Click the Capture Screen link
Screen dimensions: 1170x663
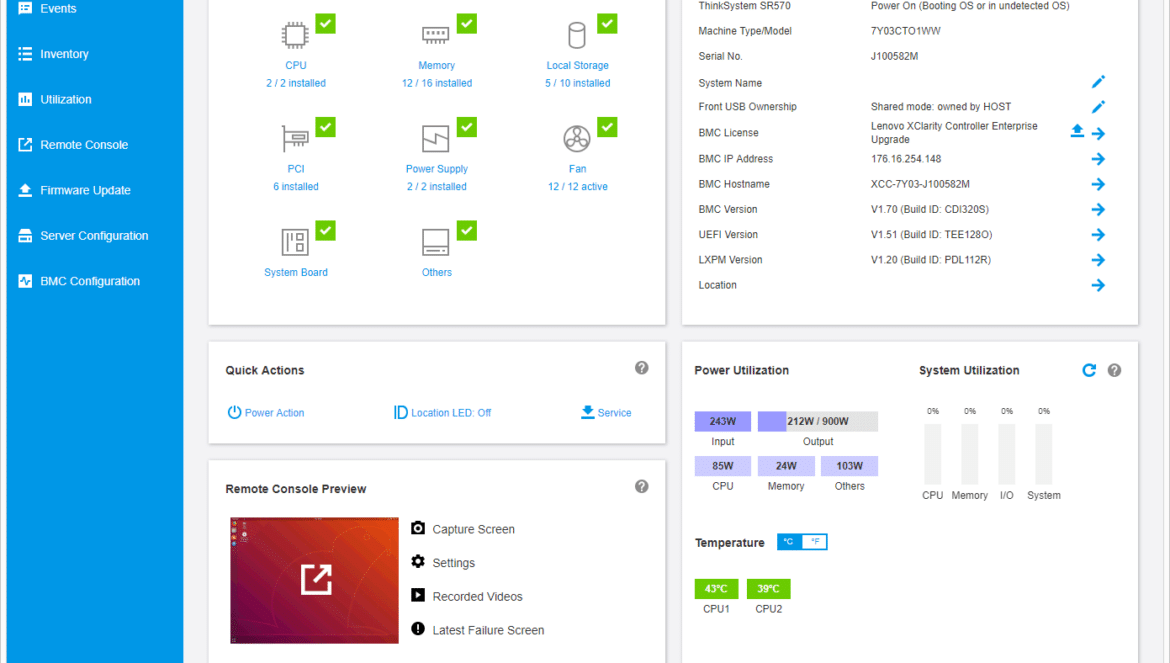click(474, 530)
